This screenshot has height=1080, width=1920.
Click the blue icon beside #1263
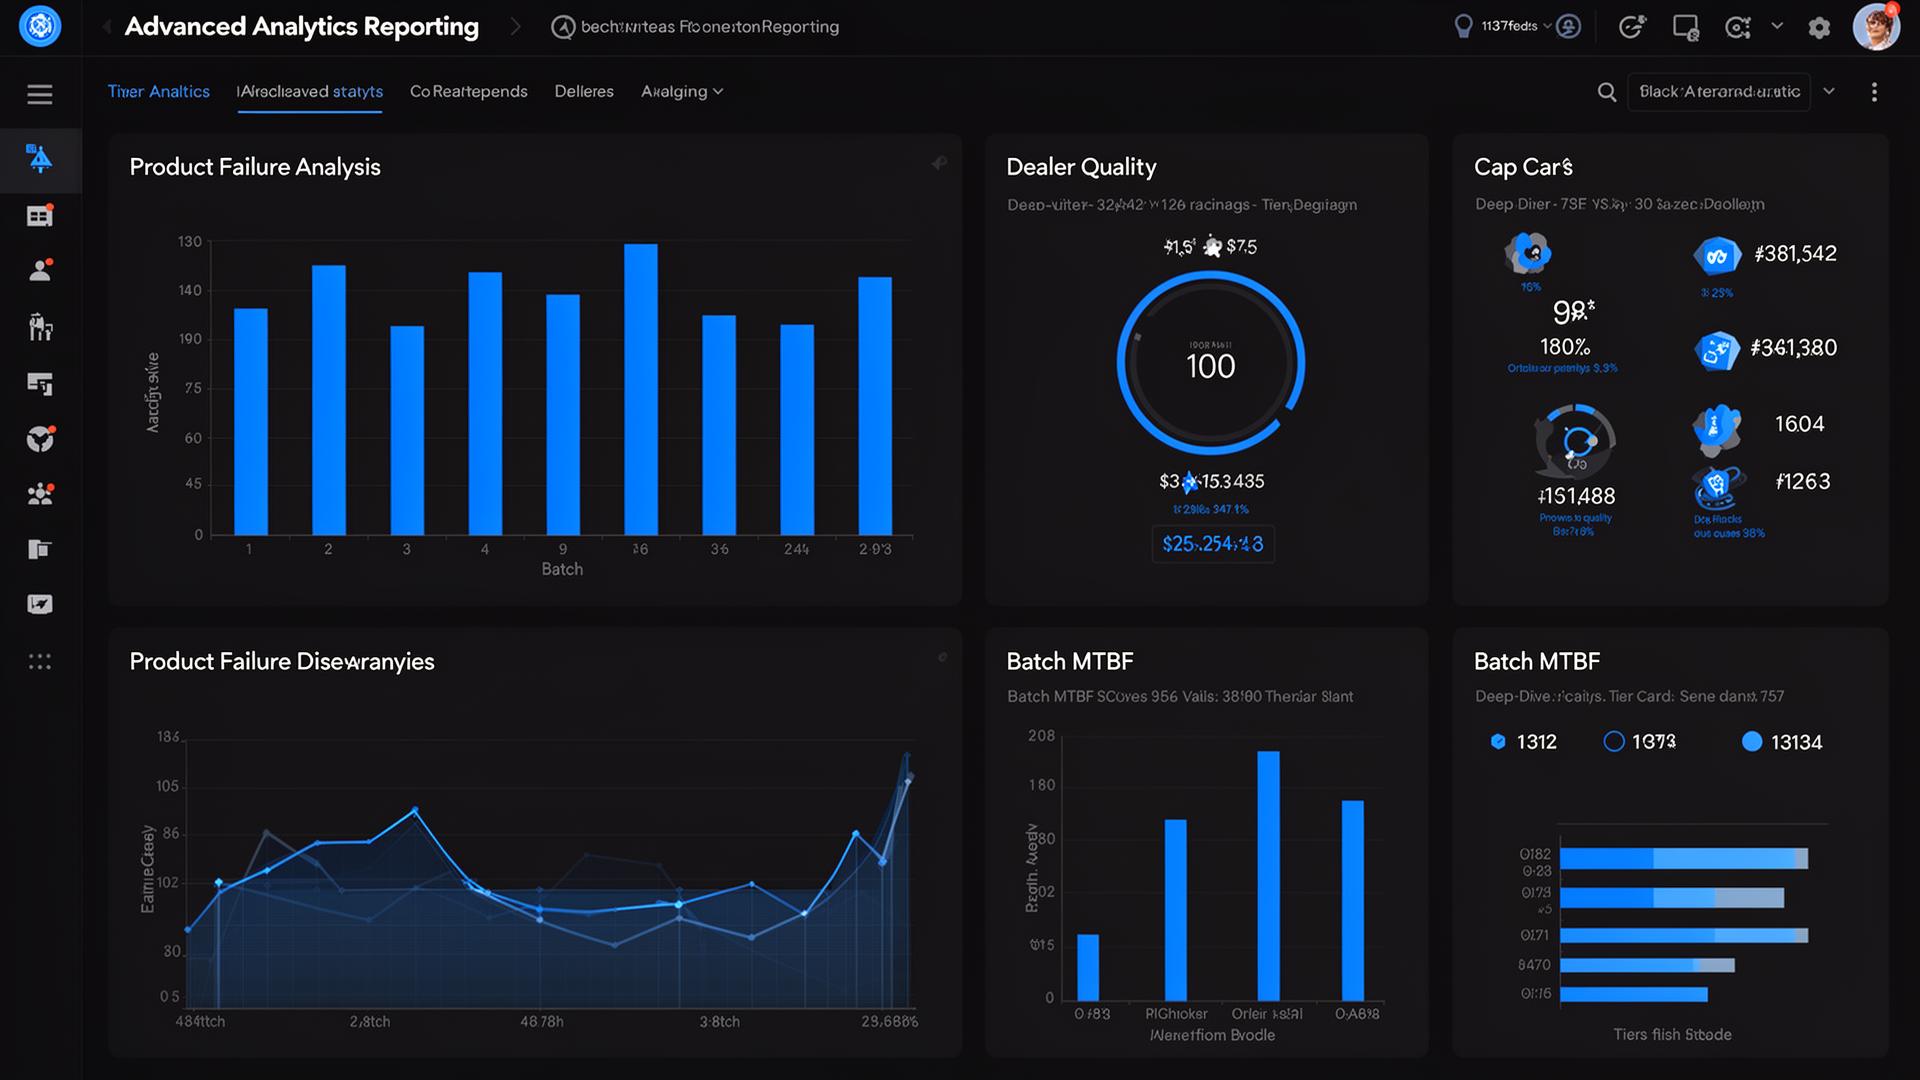(x=1719, y=488)
